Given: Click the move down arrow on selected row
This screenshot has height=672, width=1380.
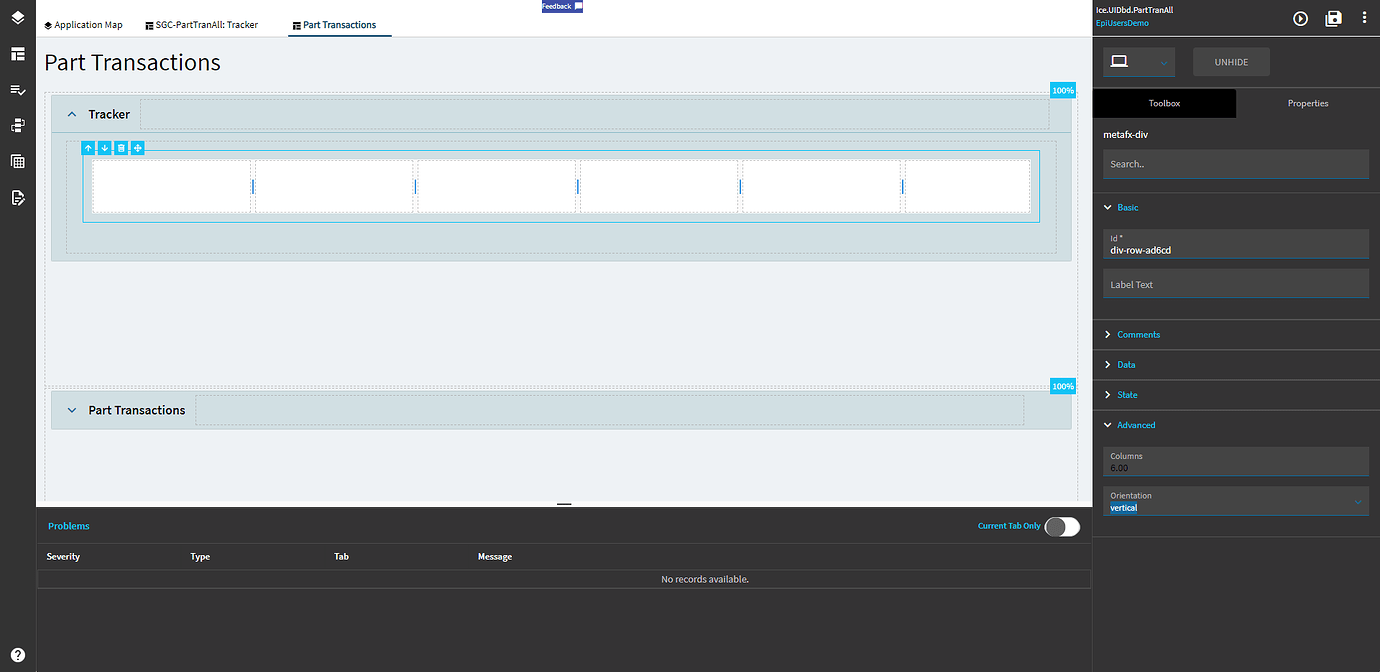Looking at the screenshot, I should click(104, 148).
